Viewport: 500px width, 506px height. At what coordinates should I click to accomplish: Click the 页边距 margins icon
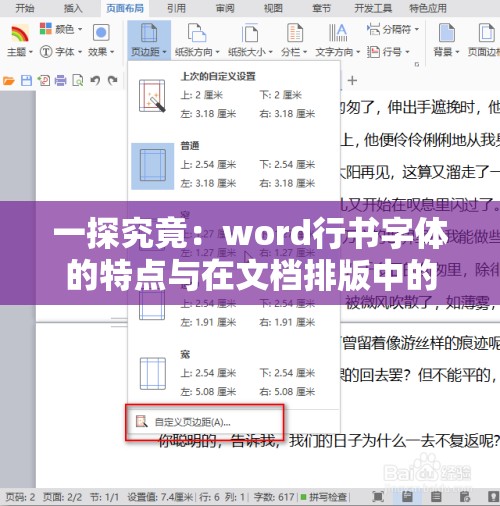pyautogui.click(x=149, y=33)
